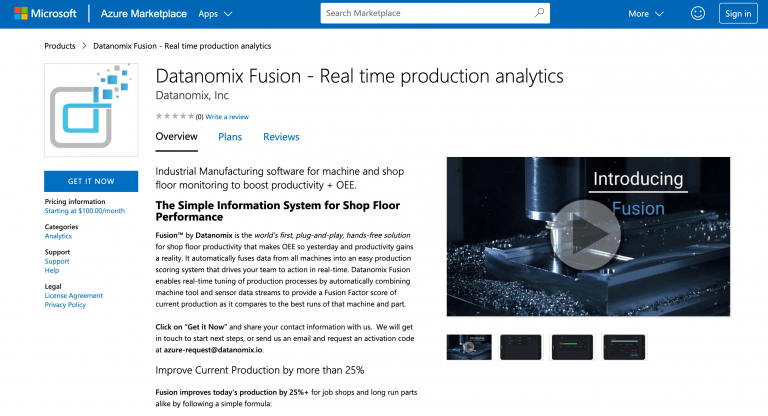Play the Introducing Fusion video
This screenshot has width=768, height=416.
[586, 235]
